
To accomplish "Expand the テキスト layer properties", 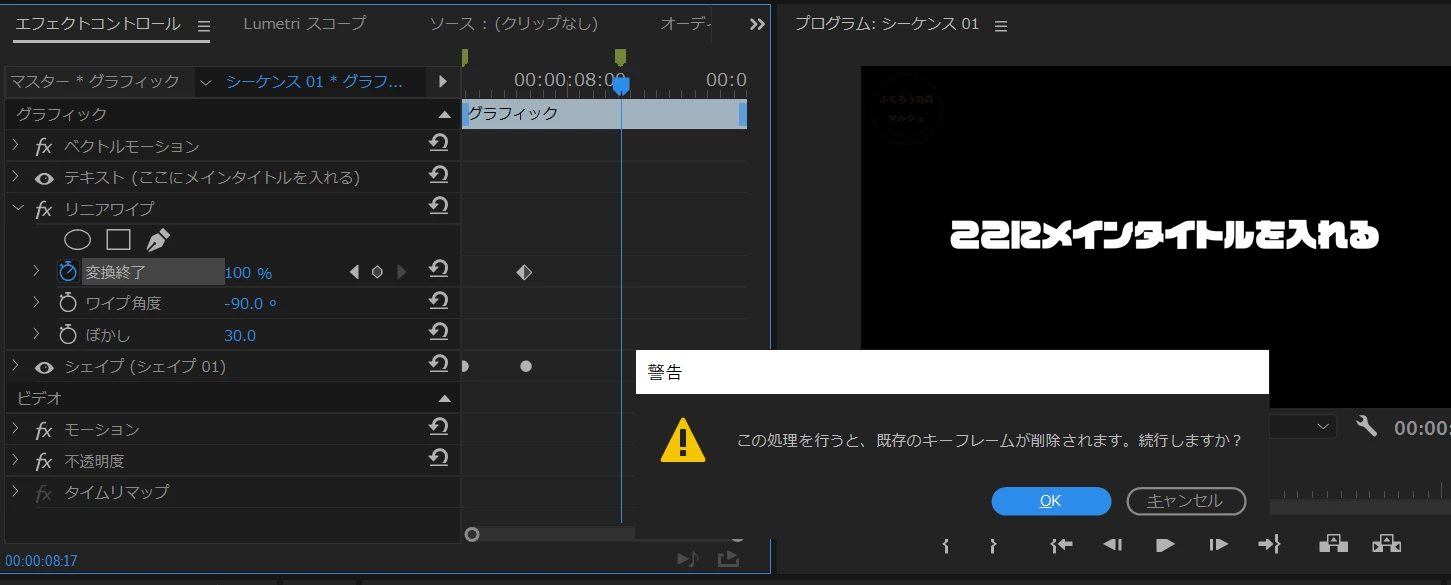I will [16, 177].
